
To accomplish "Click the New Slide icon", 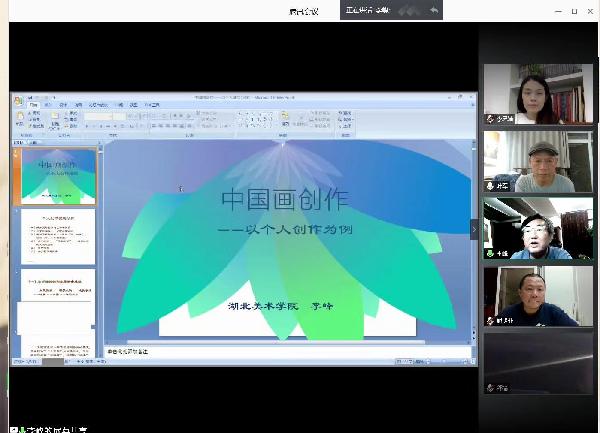I will (x=56, y=117).
